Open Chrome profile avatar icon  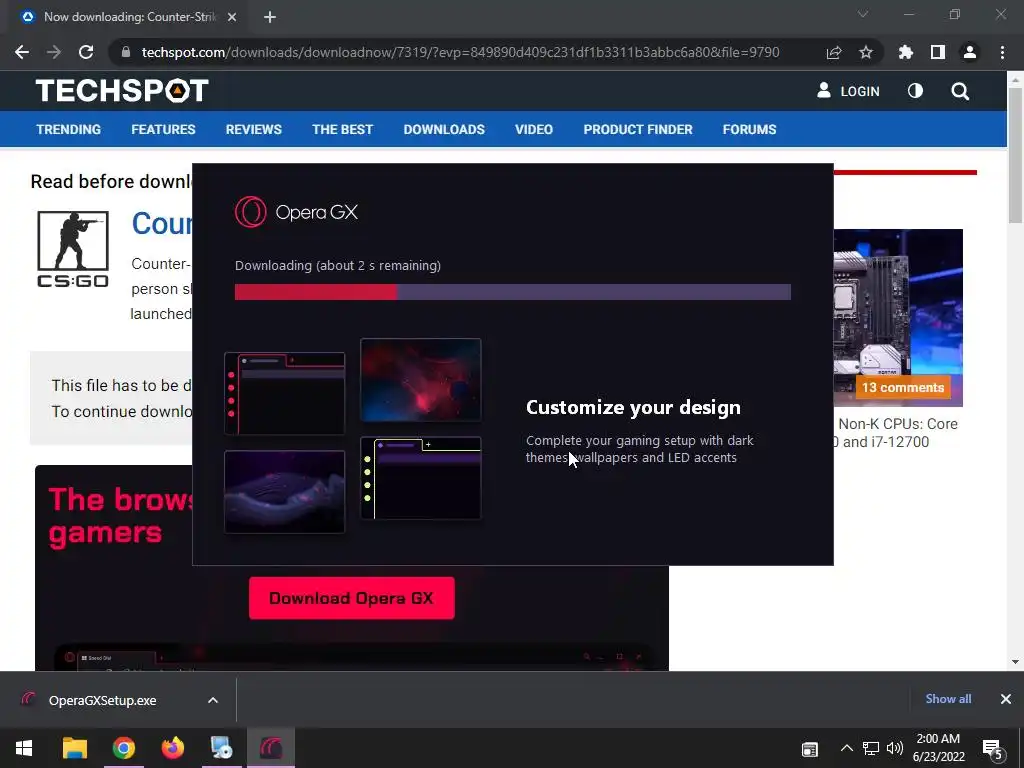point(969,52)
